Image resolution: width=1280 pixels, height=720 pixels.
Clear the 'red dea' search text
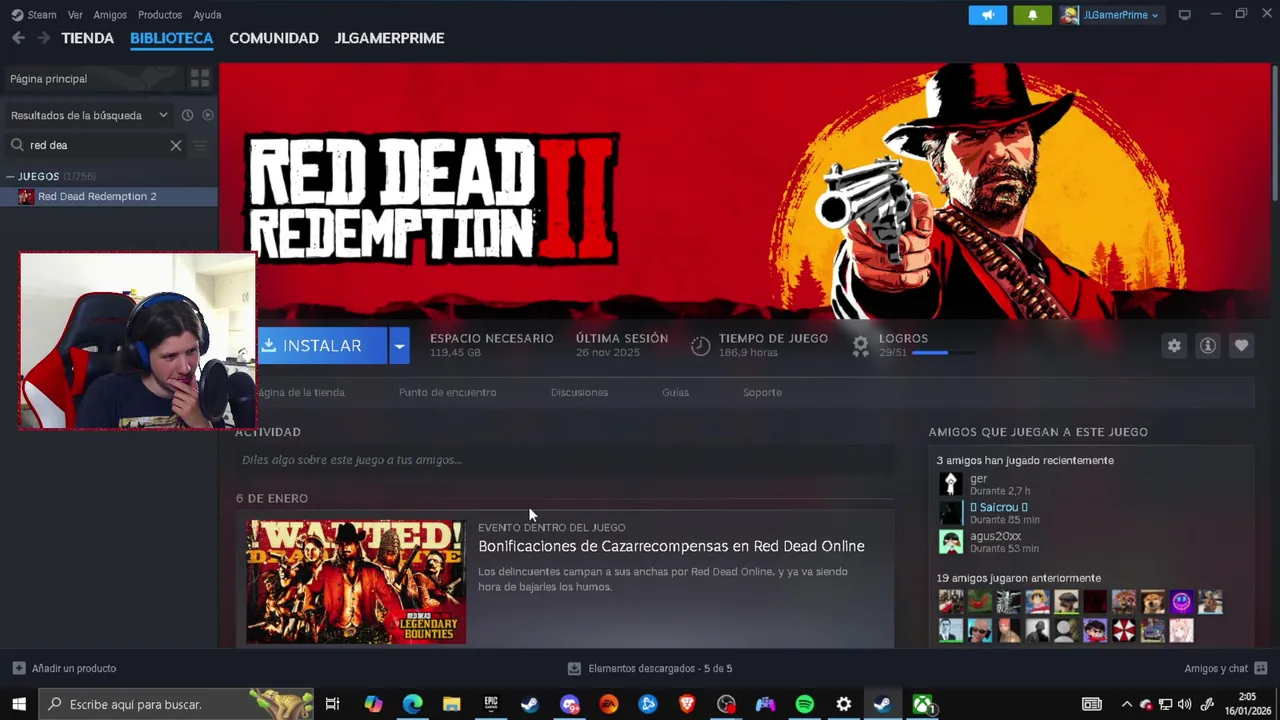pyautogui.click(x=176, y=145)
